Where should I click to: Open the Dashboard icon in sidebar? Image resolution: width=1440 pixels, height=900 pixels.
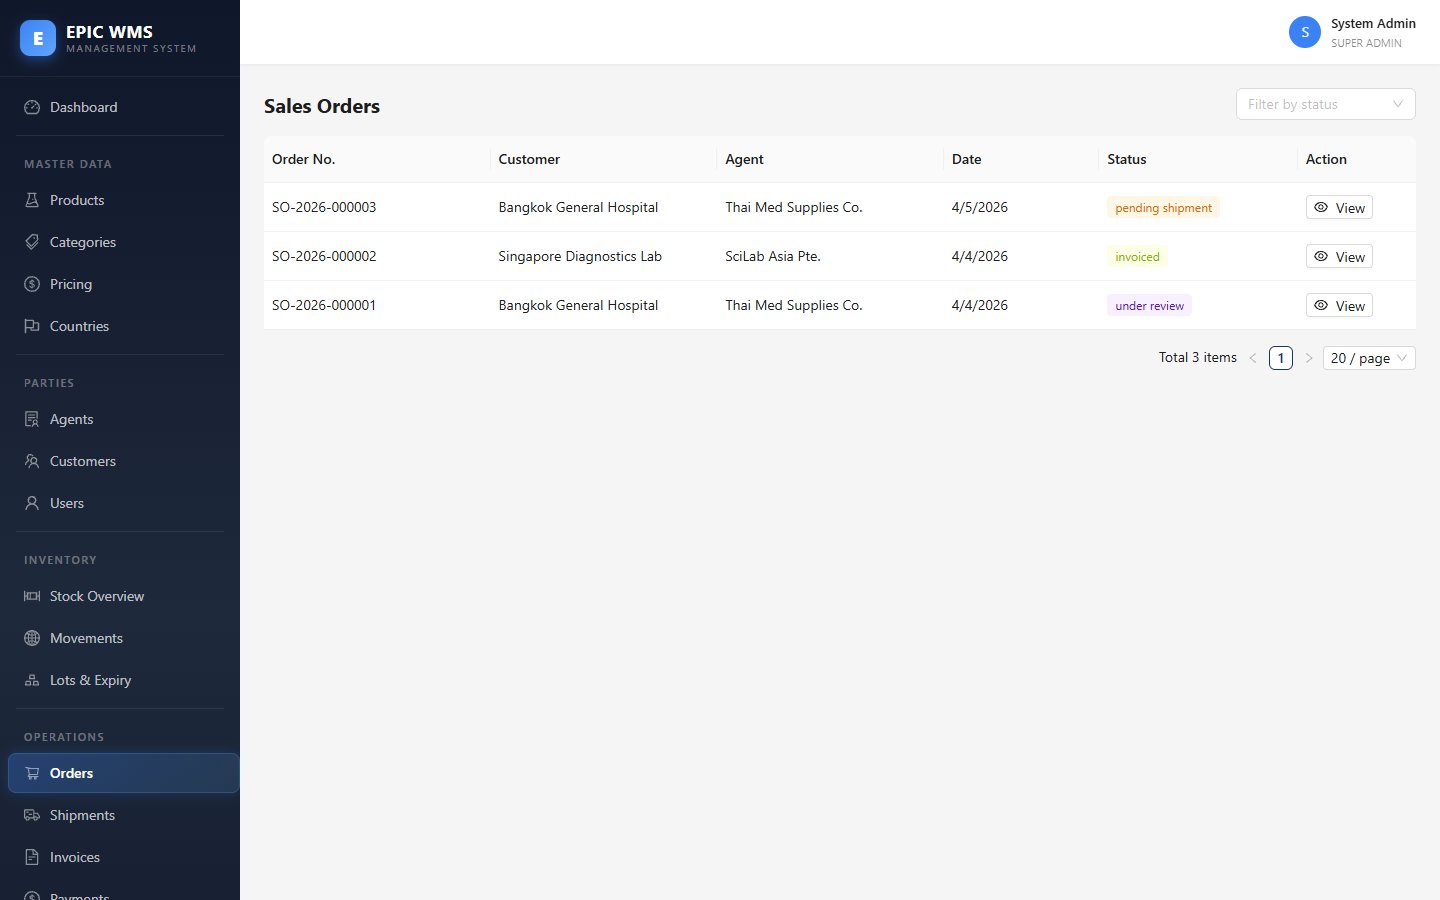click(32, 107)
